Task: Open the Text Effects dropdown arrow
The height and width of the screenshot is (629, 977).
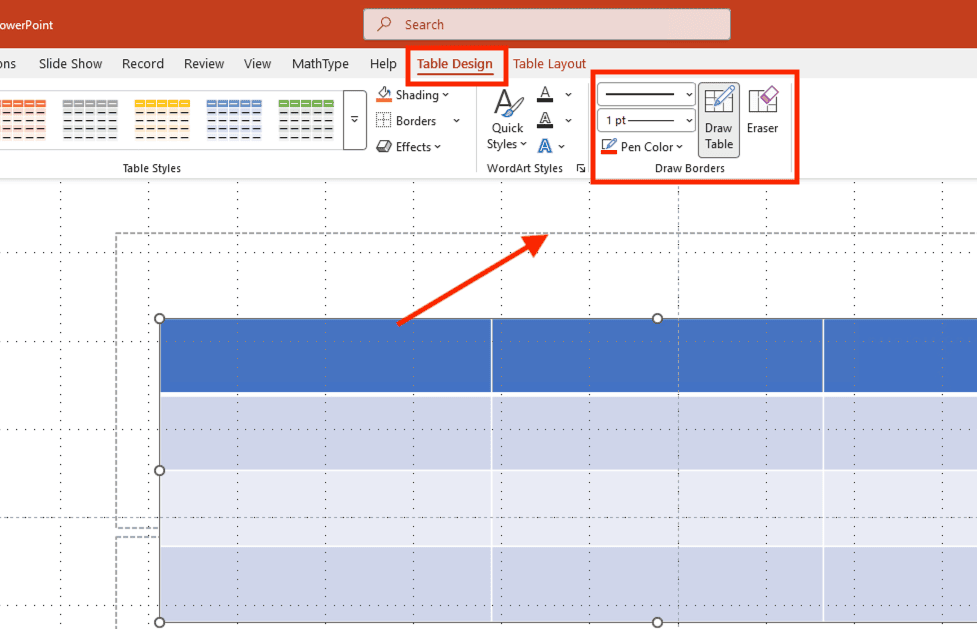Action: coord(561,146)
